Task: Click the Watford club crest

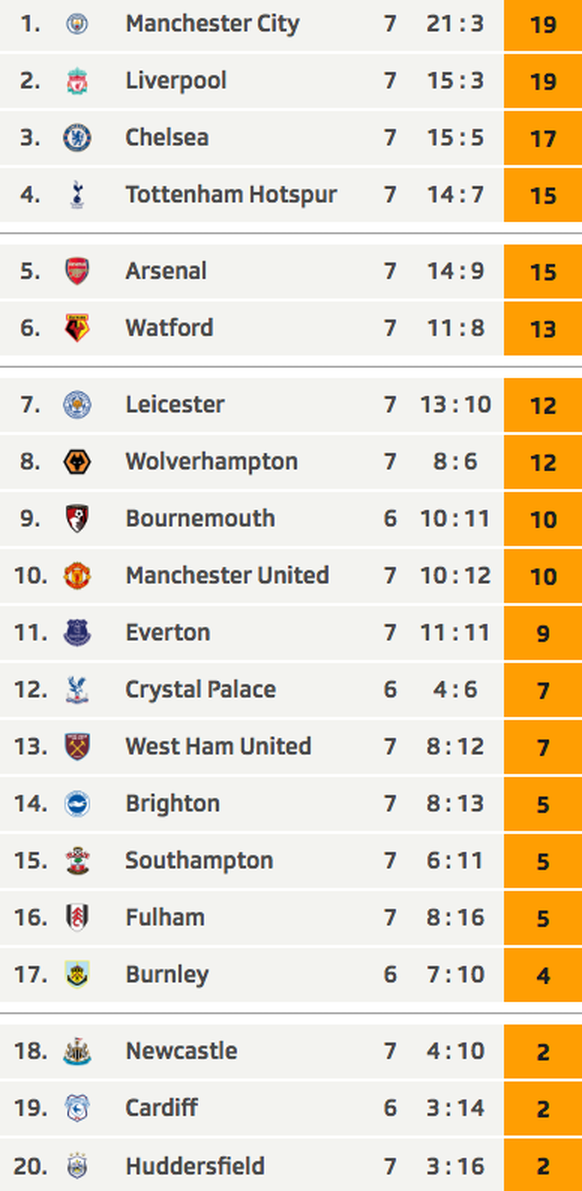Action: pyautogui.click(x=77, y=328)
